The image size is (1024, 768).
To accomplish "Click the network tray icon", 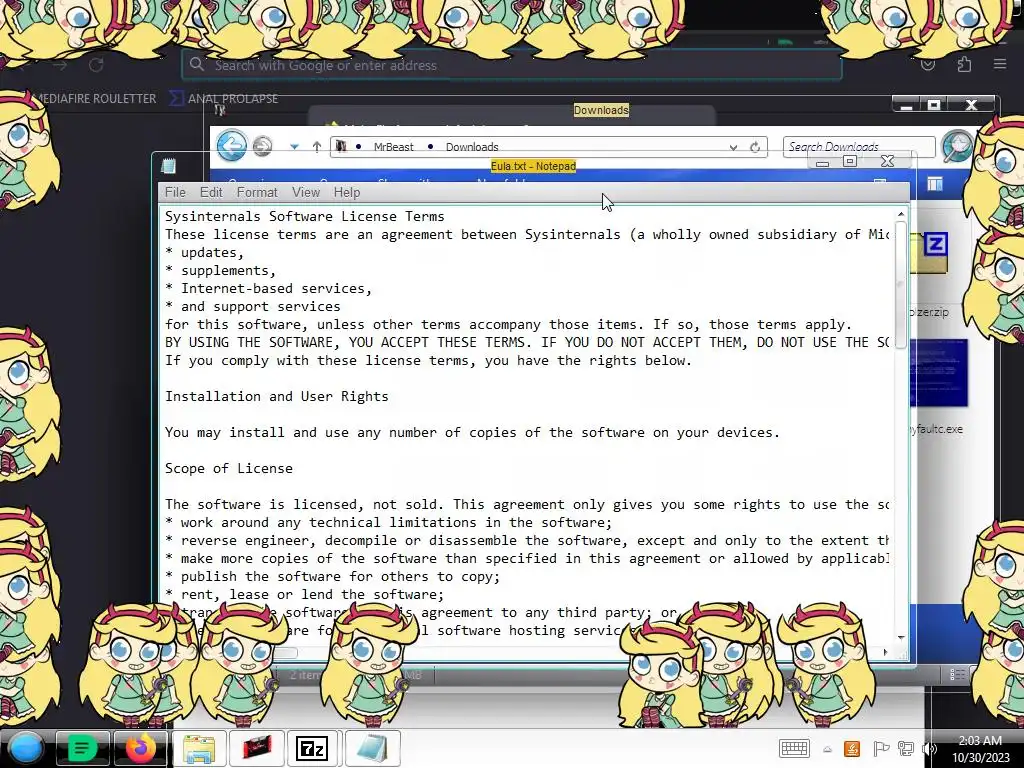I will (x=905, y=748).
